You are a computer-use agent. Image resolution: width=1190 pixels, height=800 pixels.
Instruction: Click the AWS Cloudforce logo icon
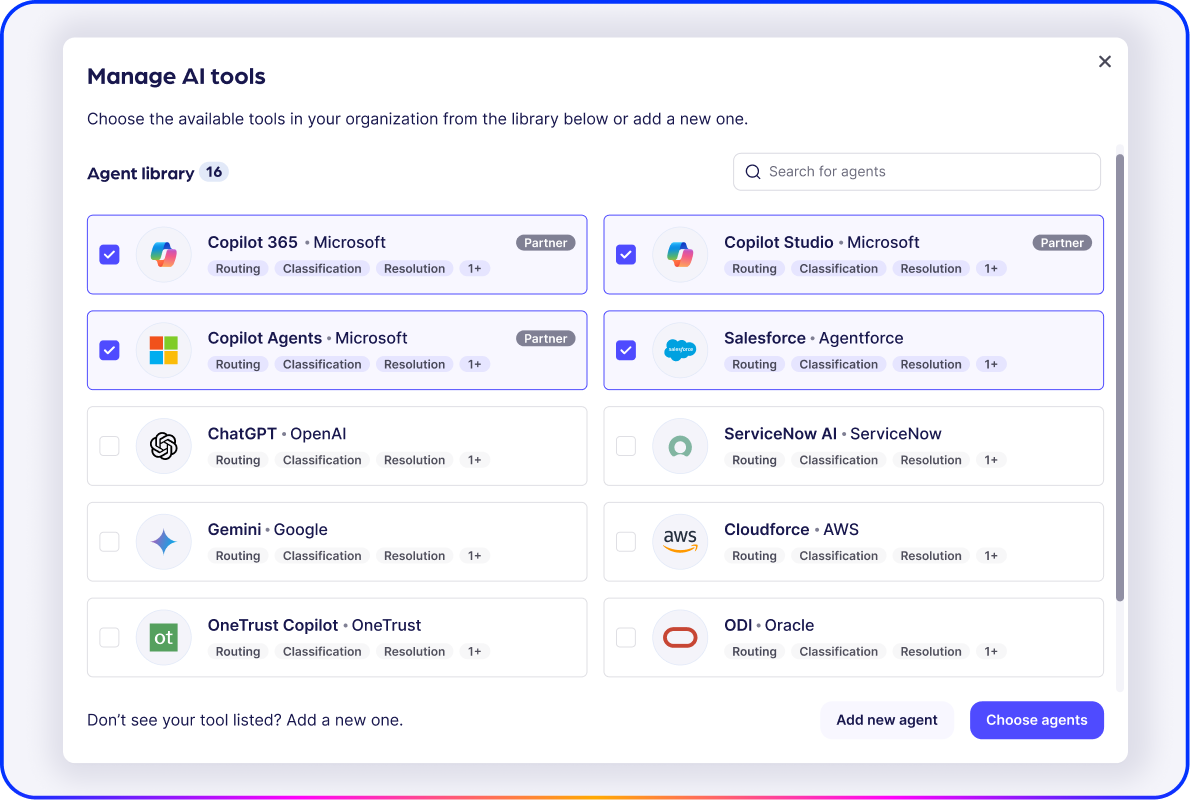click(680, 542)
